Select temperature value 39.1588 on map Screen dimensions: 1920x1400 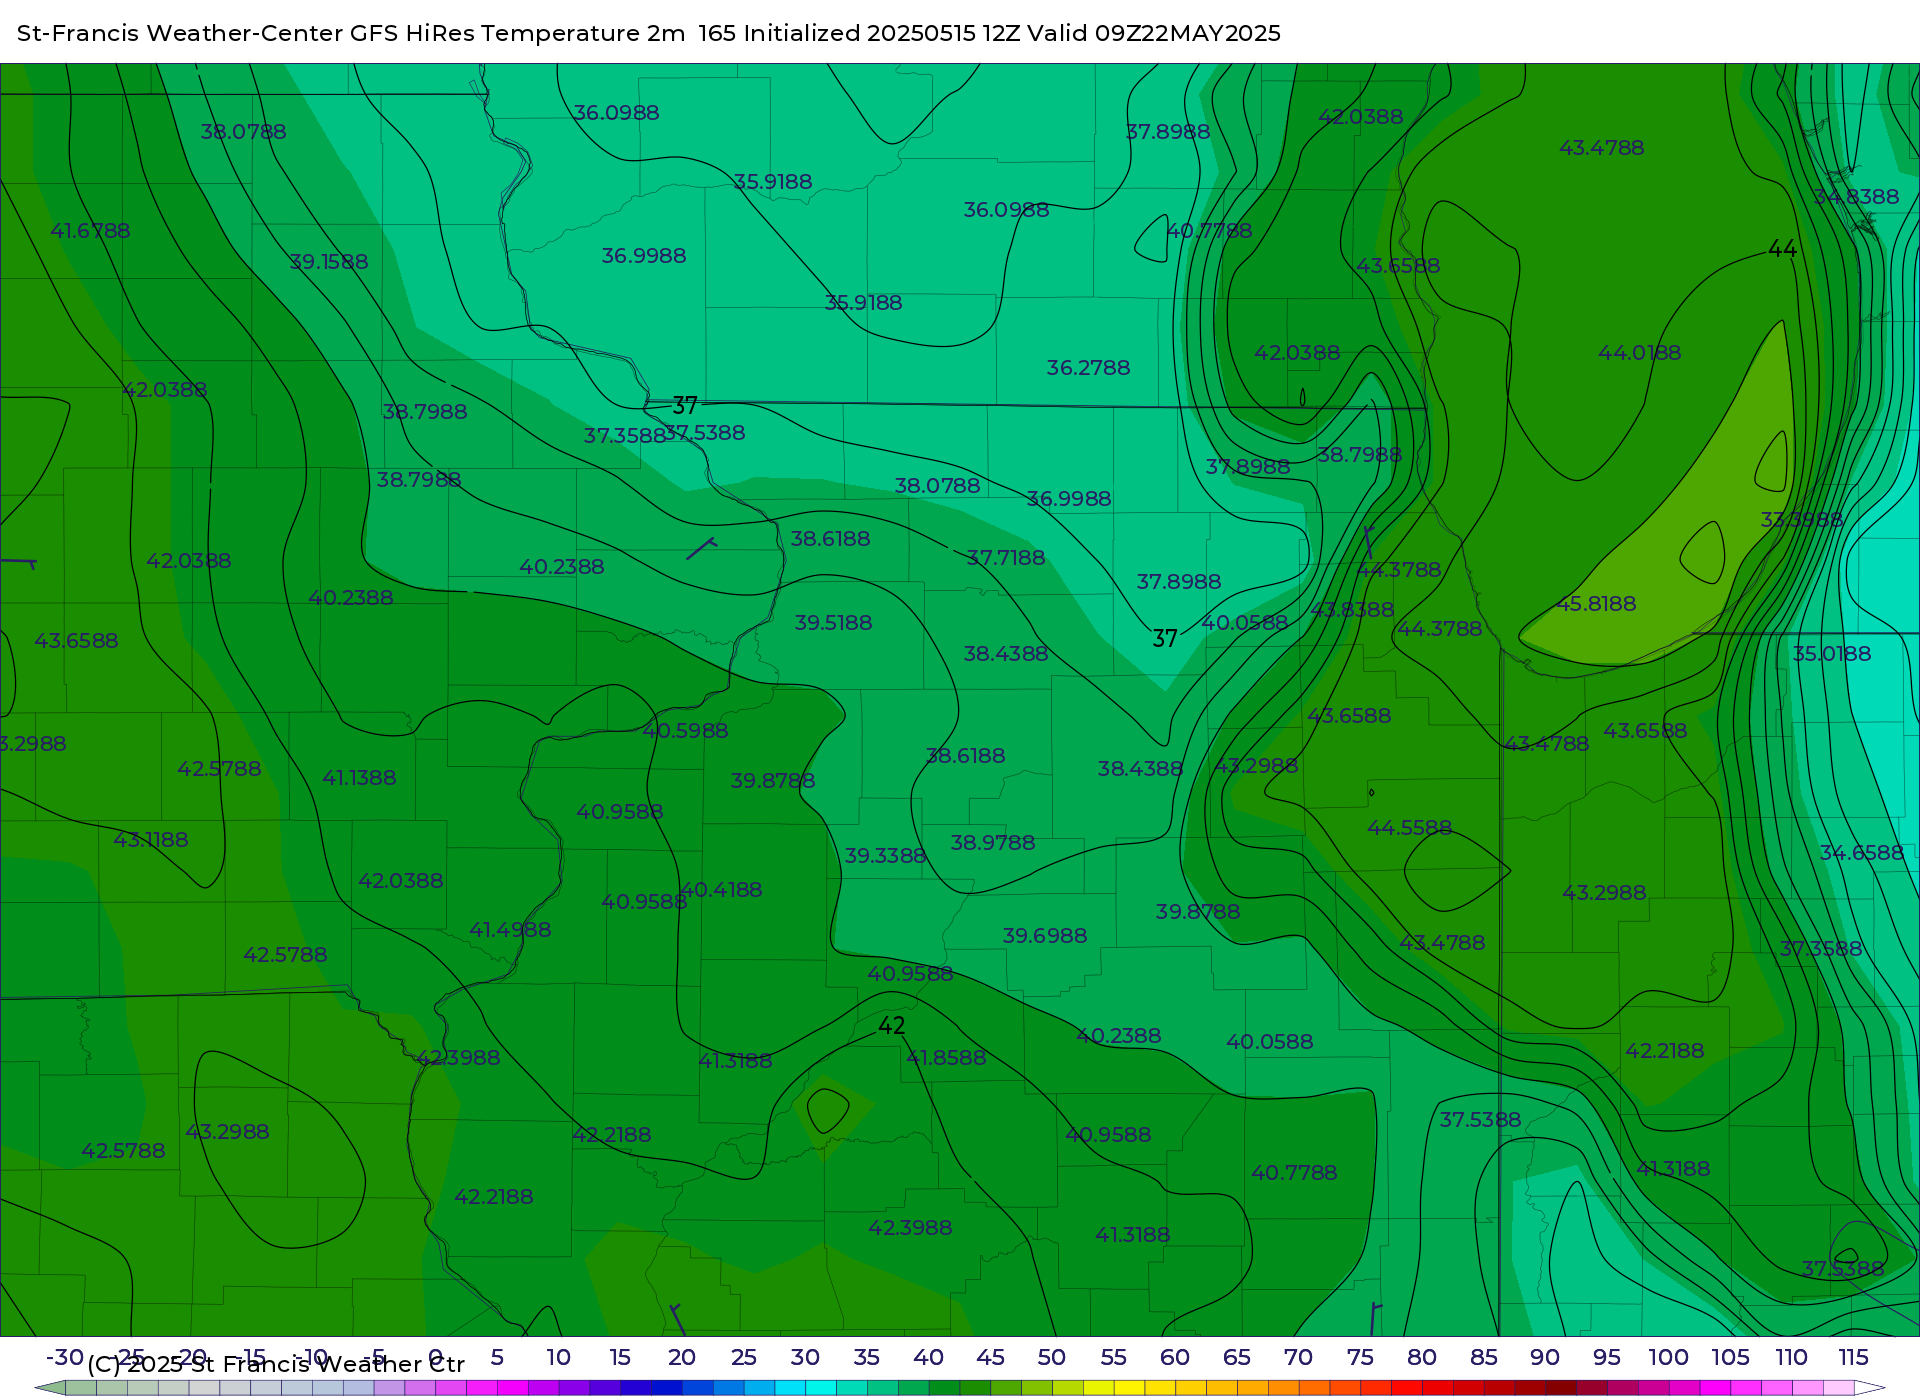329,262
